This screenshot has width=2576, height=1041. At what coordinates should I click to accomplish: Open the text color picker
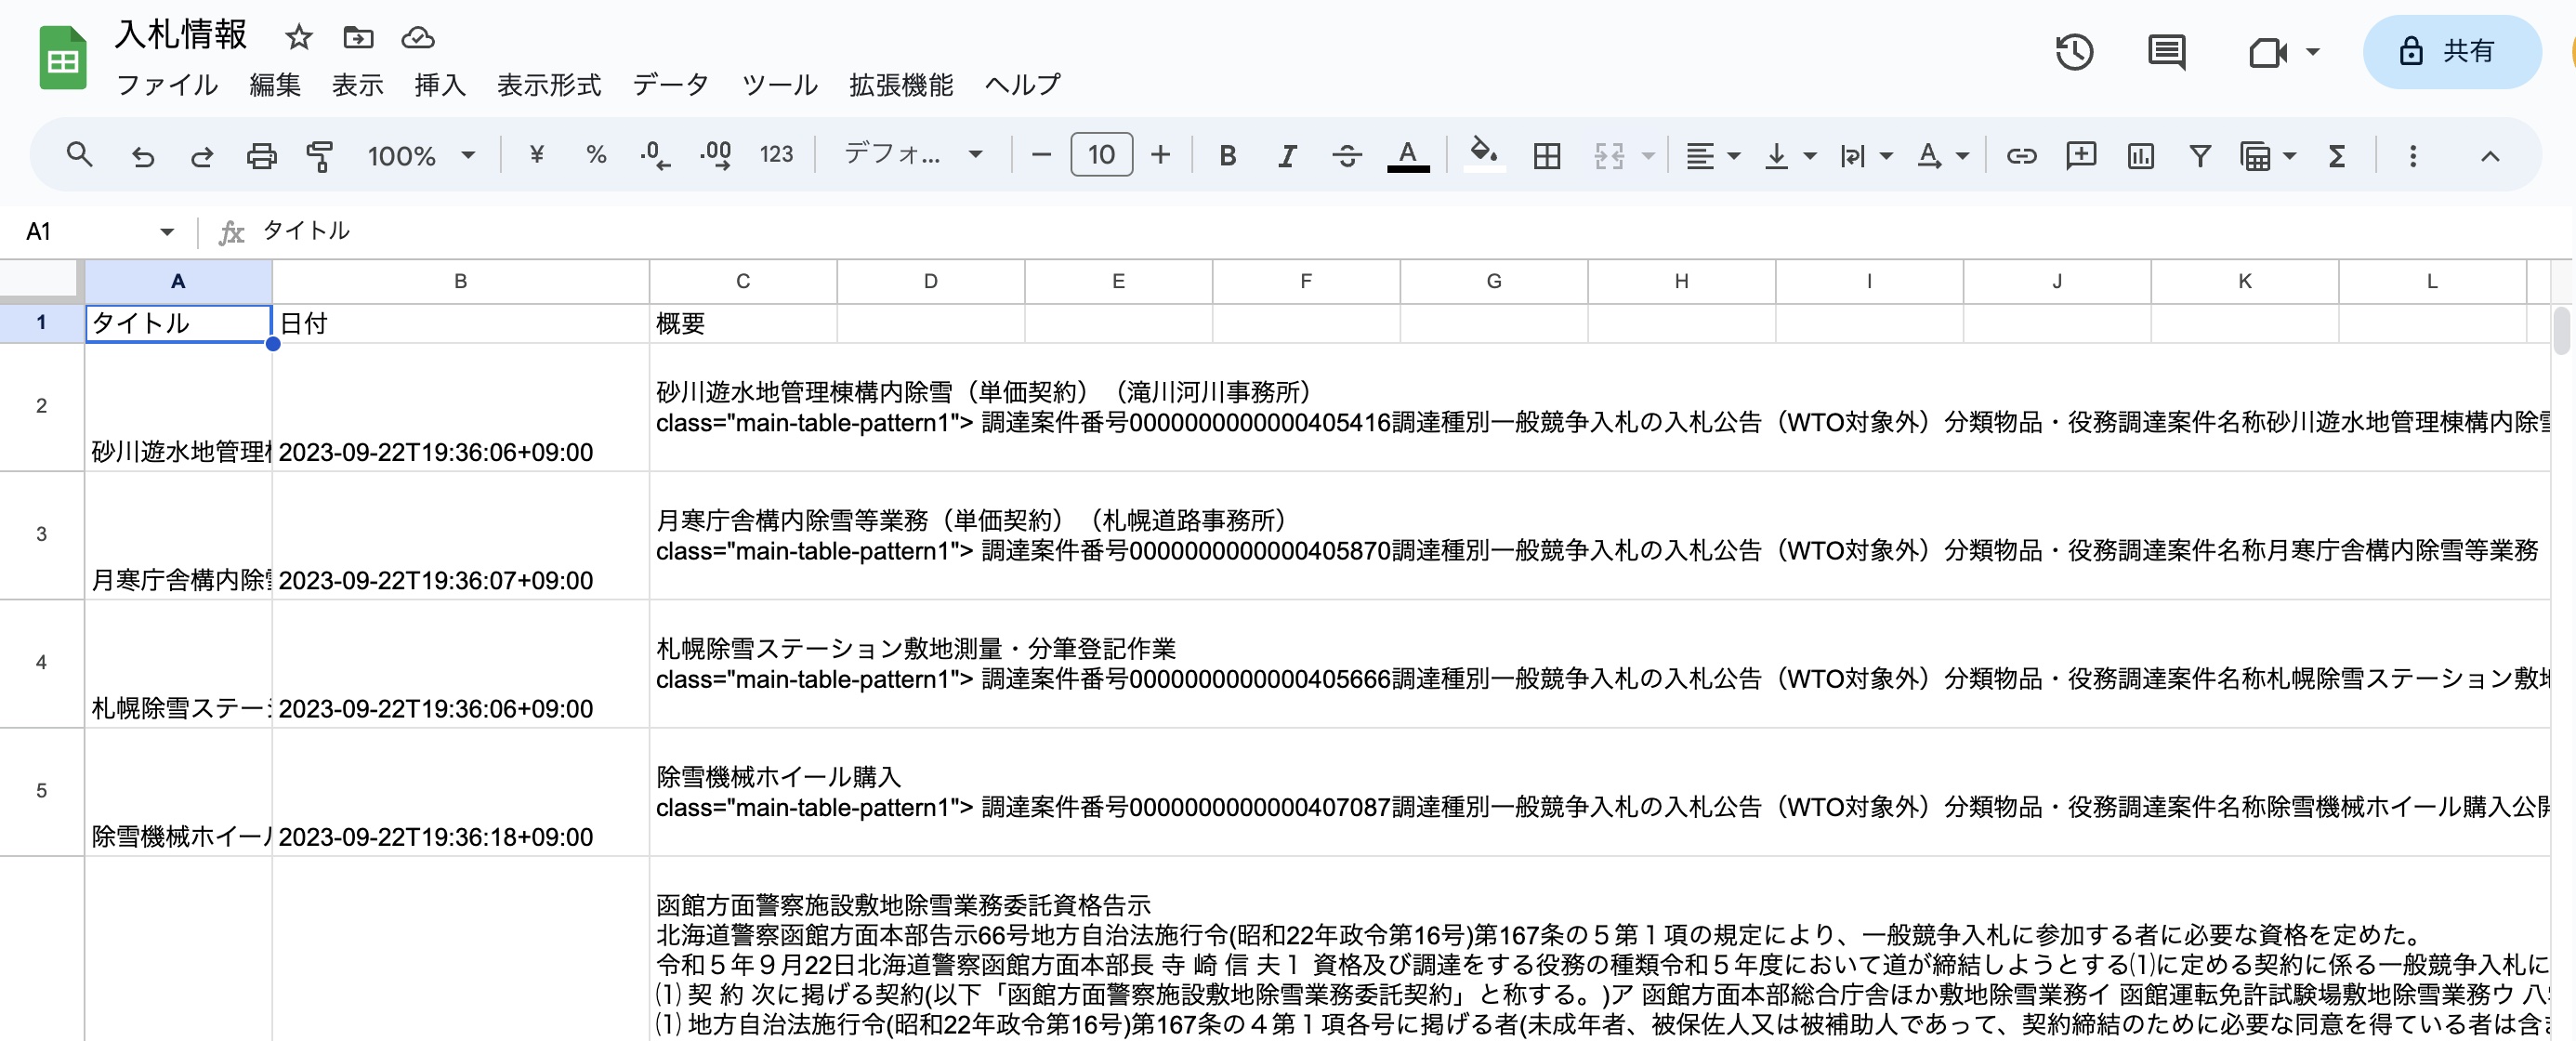click(1407, 155)
